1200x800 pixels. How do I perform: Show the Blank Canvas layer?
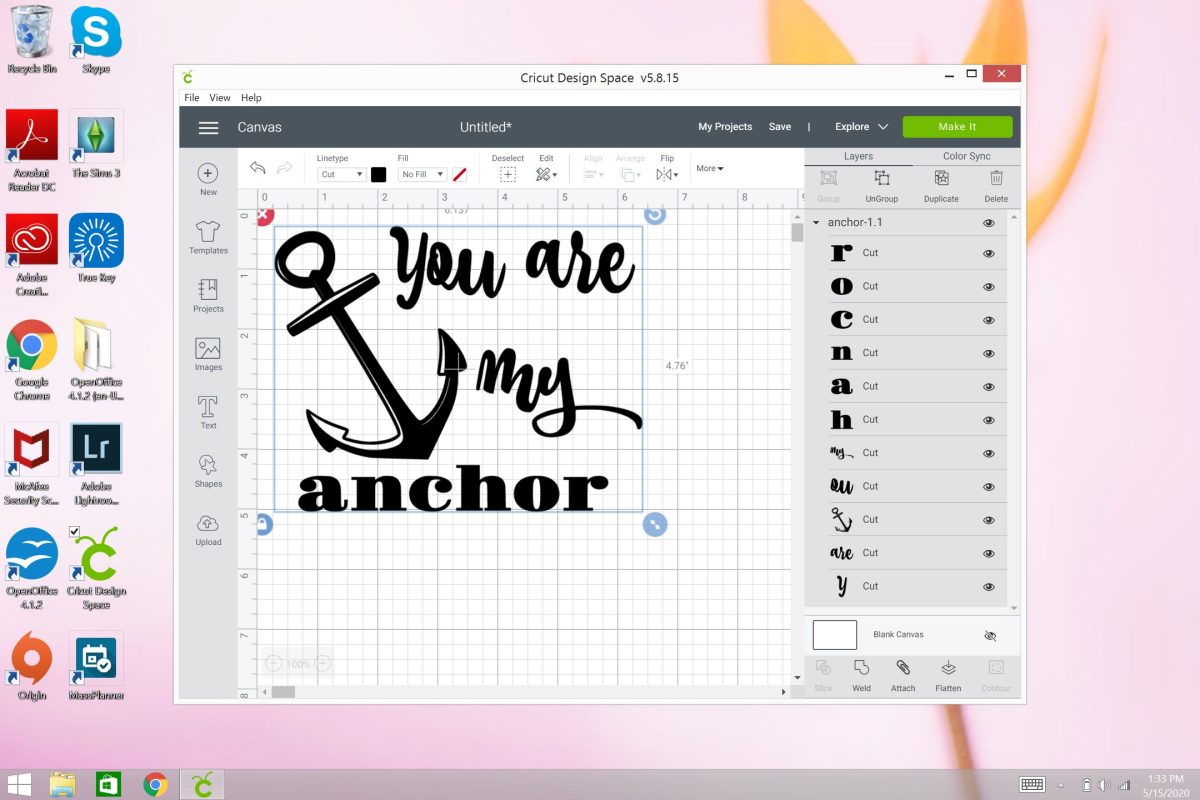pyautogui.click(x=990, y=636)
